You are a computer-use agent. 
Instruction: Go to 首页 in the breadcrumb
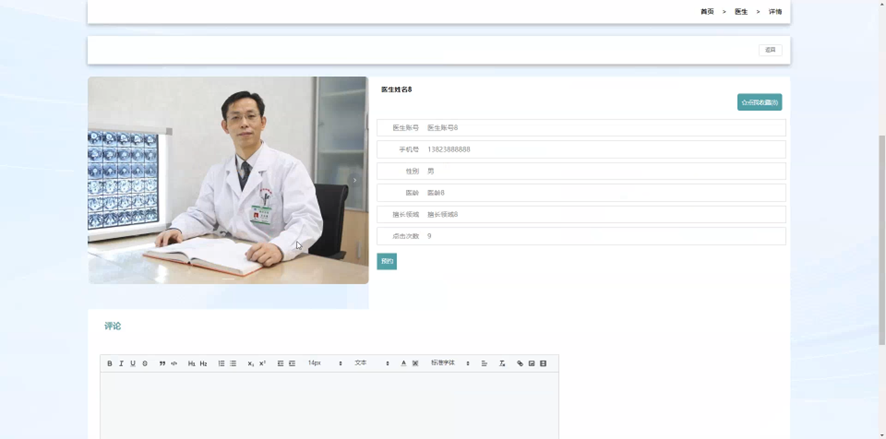707,12
